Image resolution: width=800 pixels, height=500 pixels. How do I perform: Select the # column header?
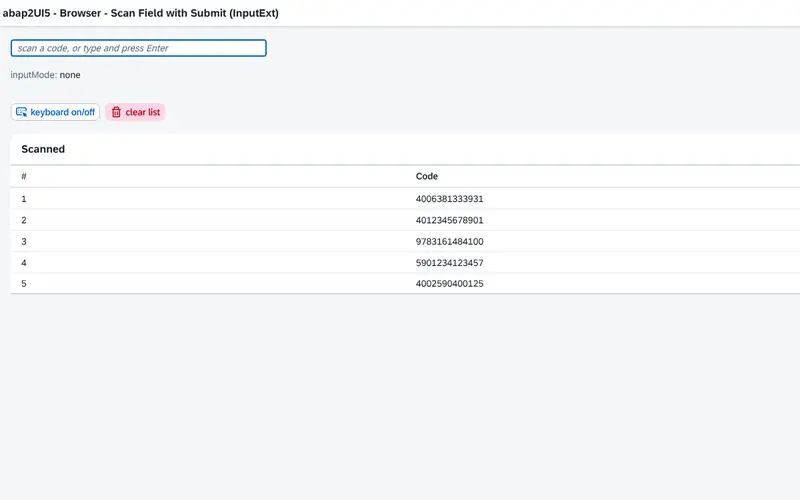pyautogui.click(x=24, y=177)
